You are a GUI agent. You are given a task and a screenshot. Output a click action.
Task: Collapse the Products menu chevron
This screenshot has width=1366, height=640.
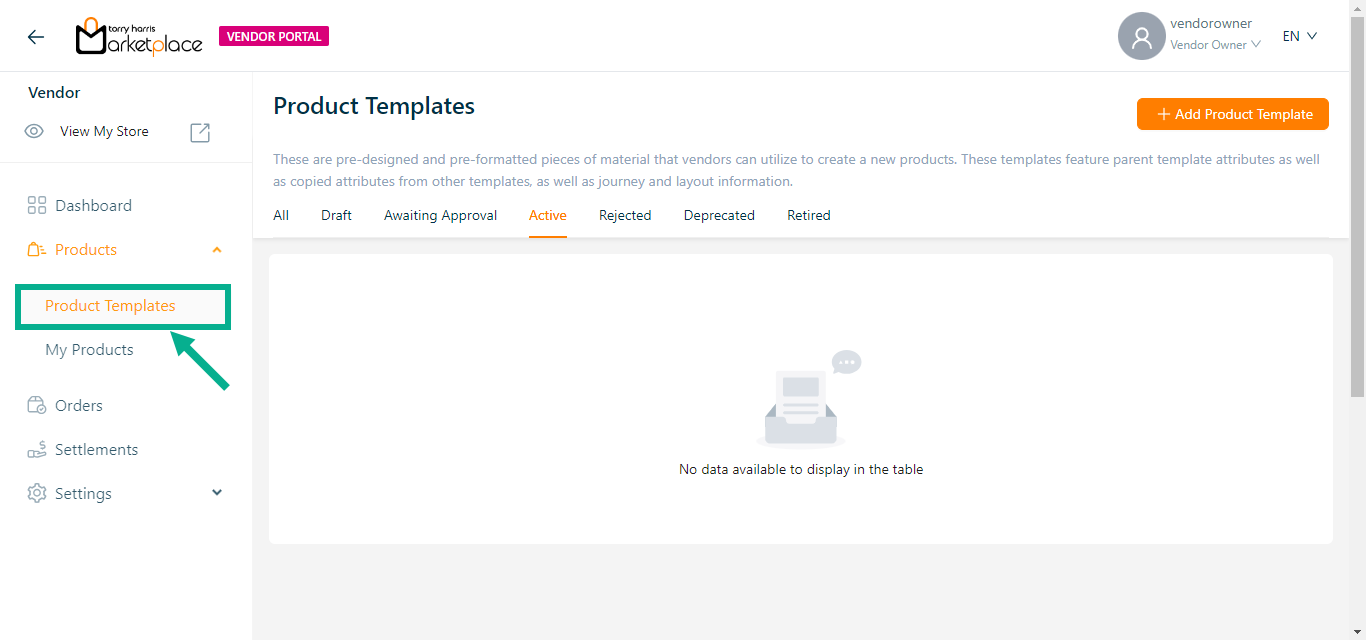pos(217,250)
